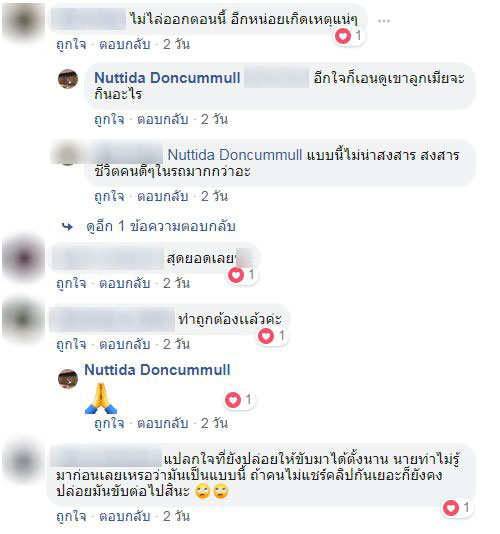Expand ดูอีก 1 ข้อความตอบกลับ to show more replies
The height and width of the screenshot is (534, 500).
(161, 226)
